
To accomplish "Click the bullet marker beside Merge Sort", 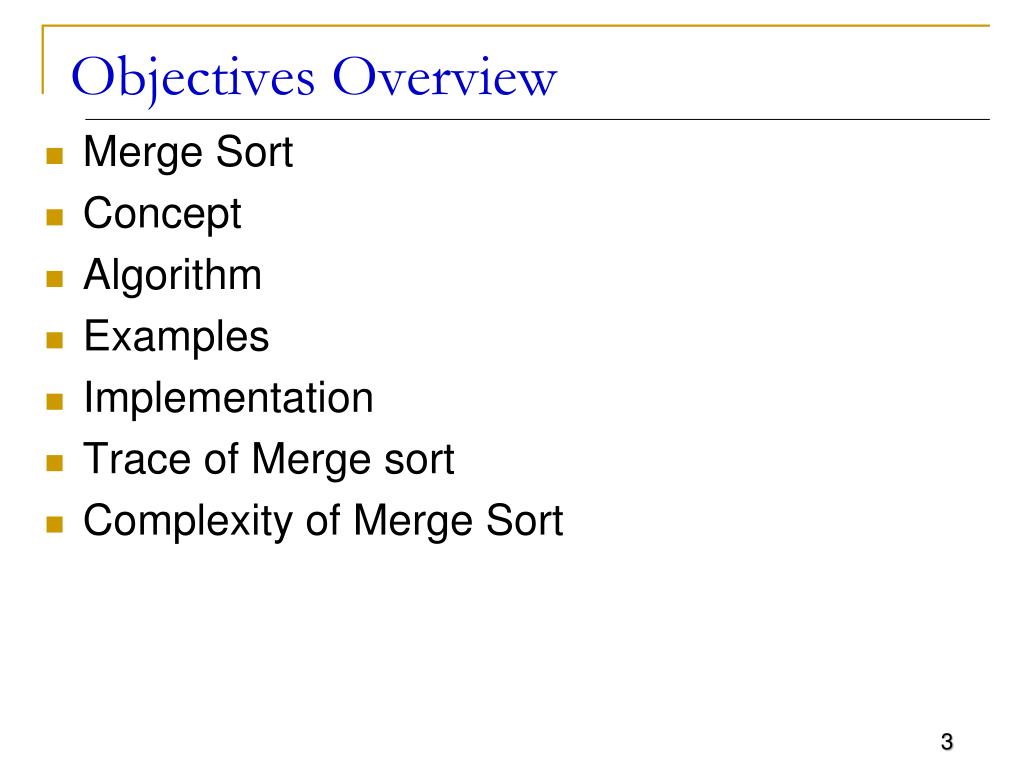I will coord(55,157).
